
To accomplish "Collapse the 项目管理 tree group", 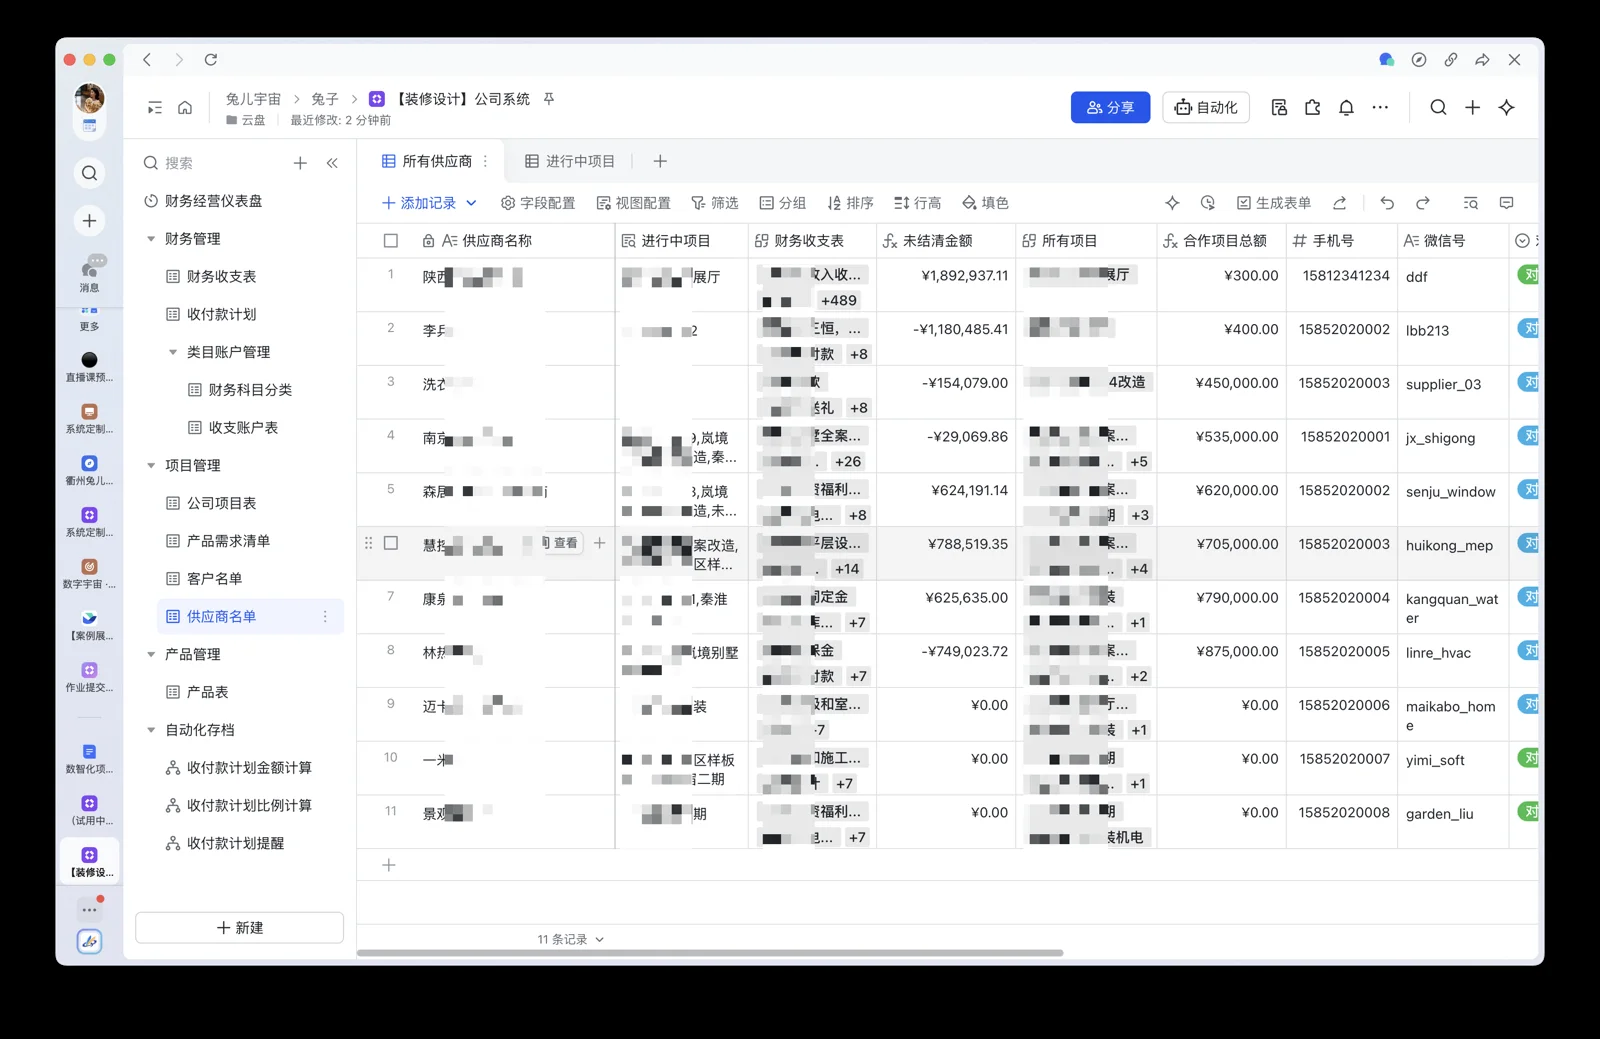I will (x=151, y=466).
